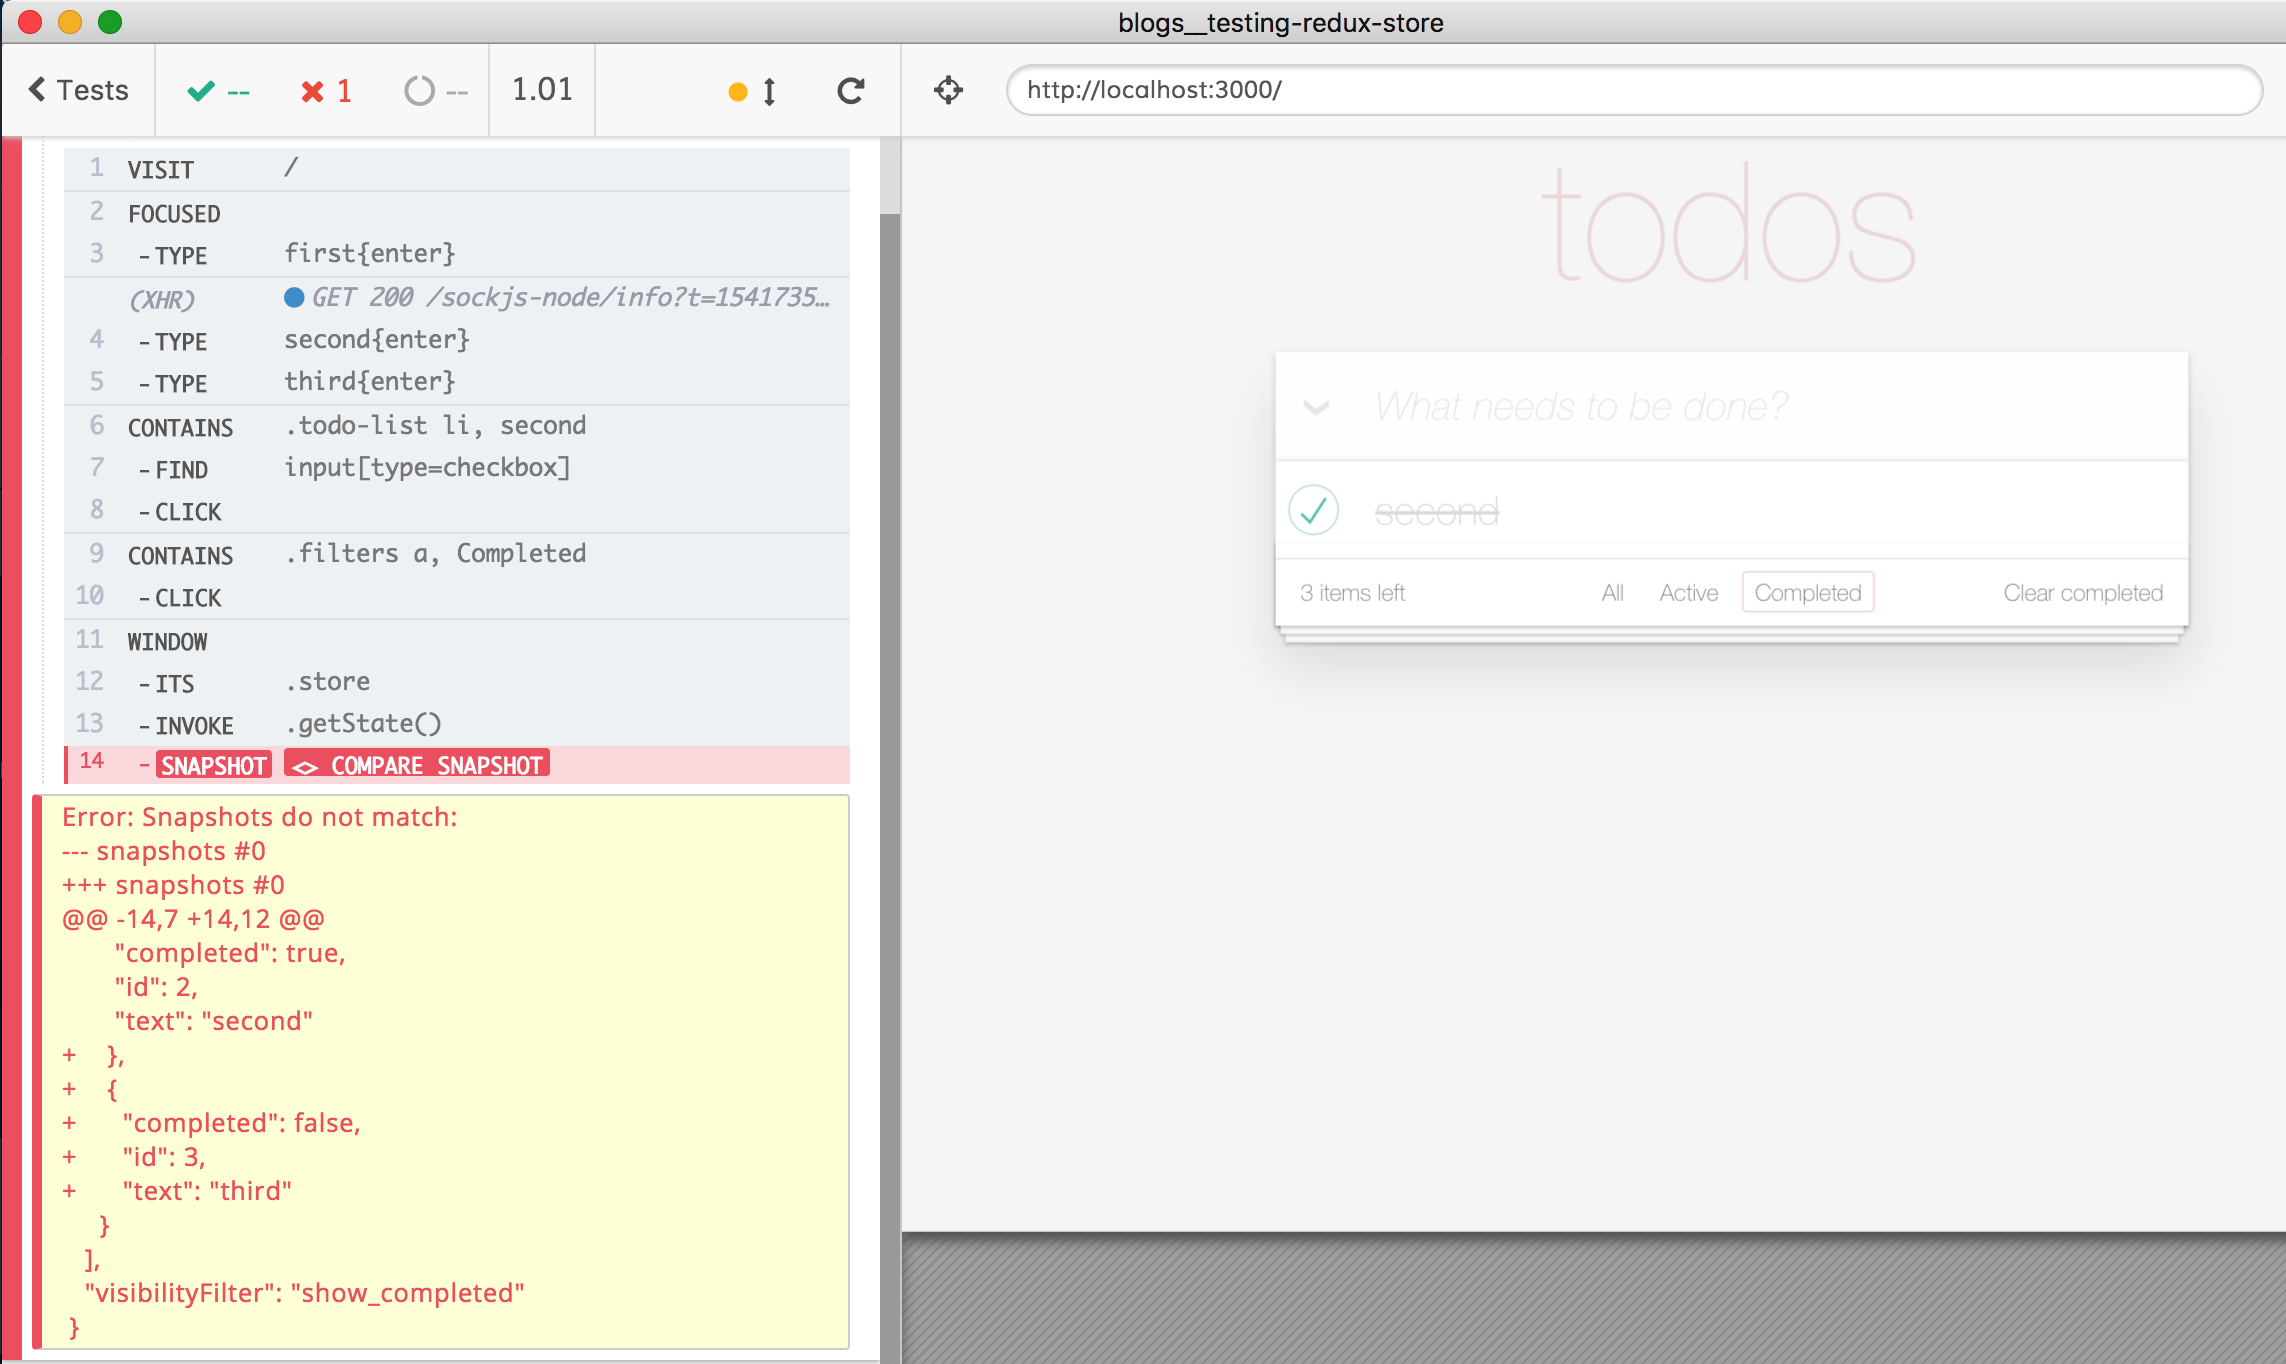Click the blue XHR request dot
The width and height of the screenshot is (2286, 1364).
click(294, 297)
